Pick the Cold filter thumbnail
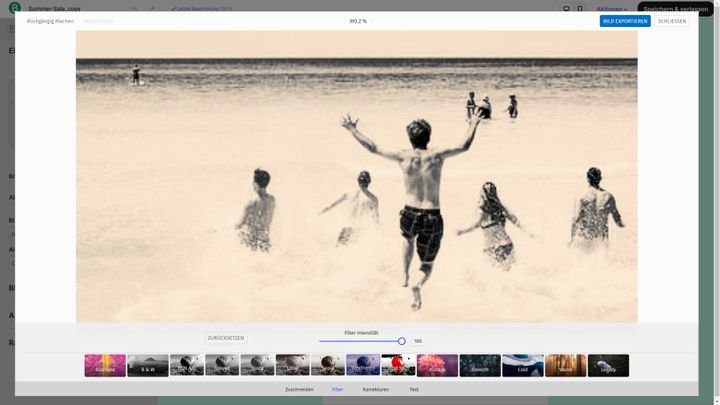Screen dimensions: 720x405 tap(523, 366)
